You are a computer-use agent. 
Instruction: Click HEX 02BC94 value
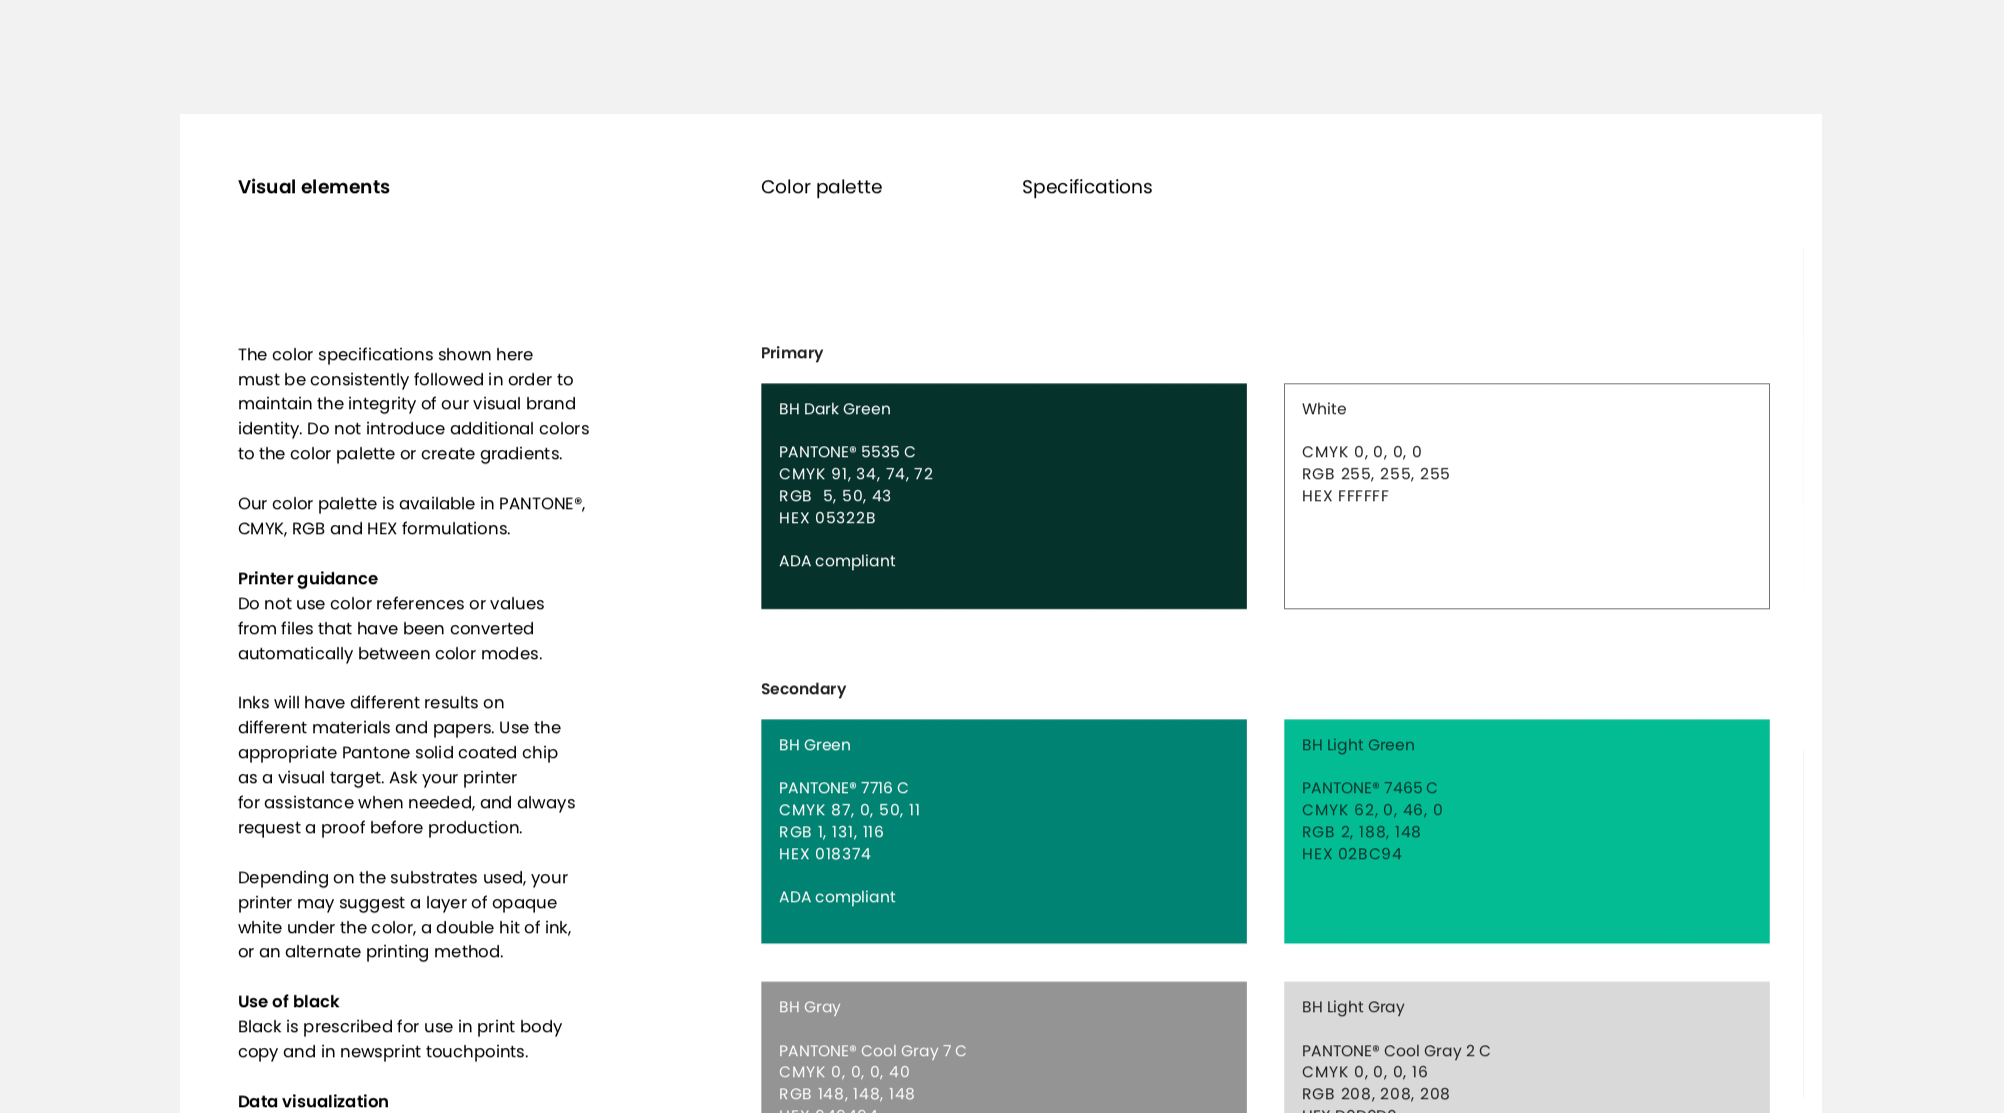(1352, 854)
